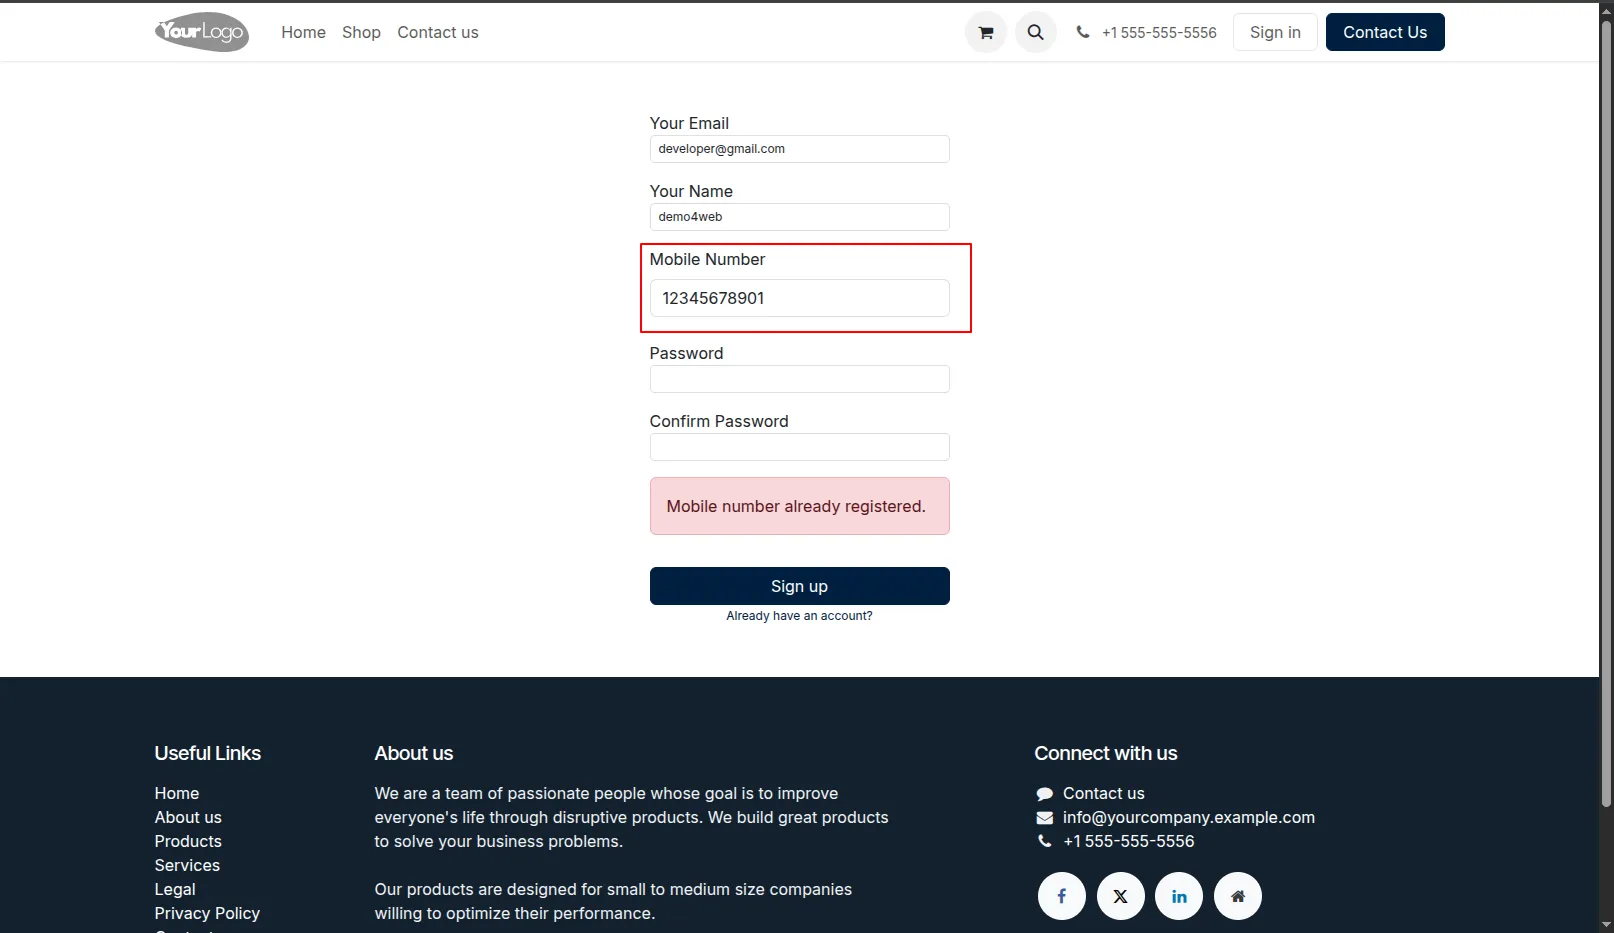Click into the Password field

pos(799,379)
